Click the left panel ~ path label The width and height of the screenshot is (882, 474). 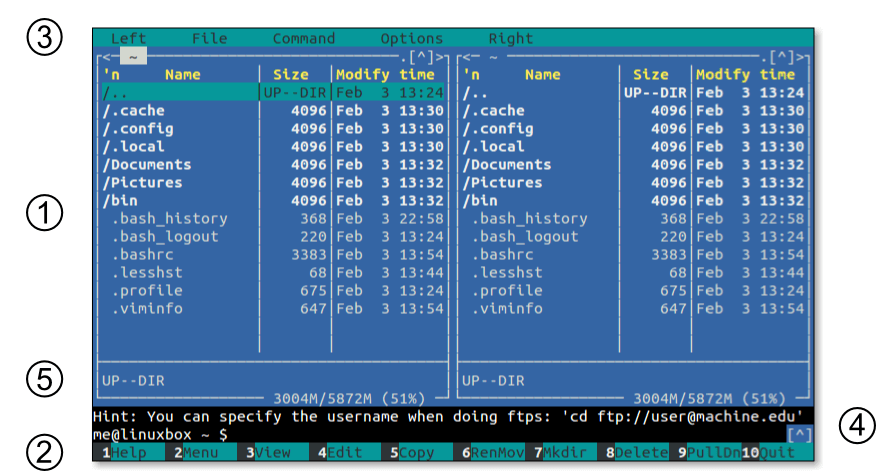click(133, 56)
